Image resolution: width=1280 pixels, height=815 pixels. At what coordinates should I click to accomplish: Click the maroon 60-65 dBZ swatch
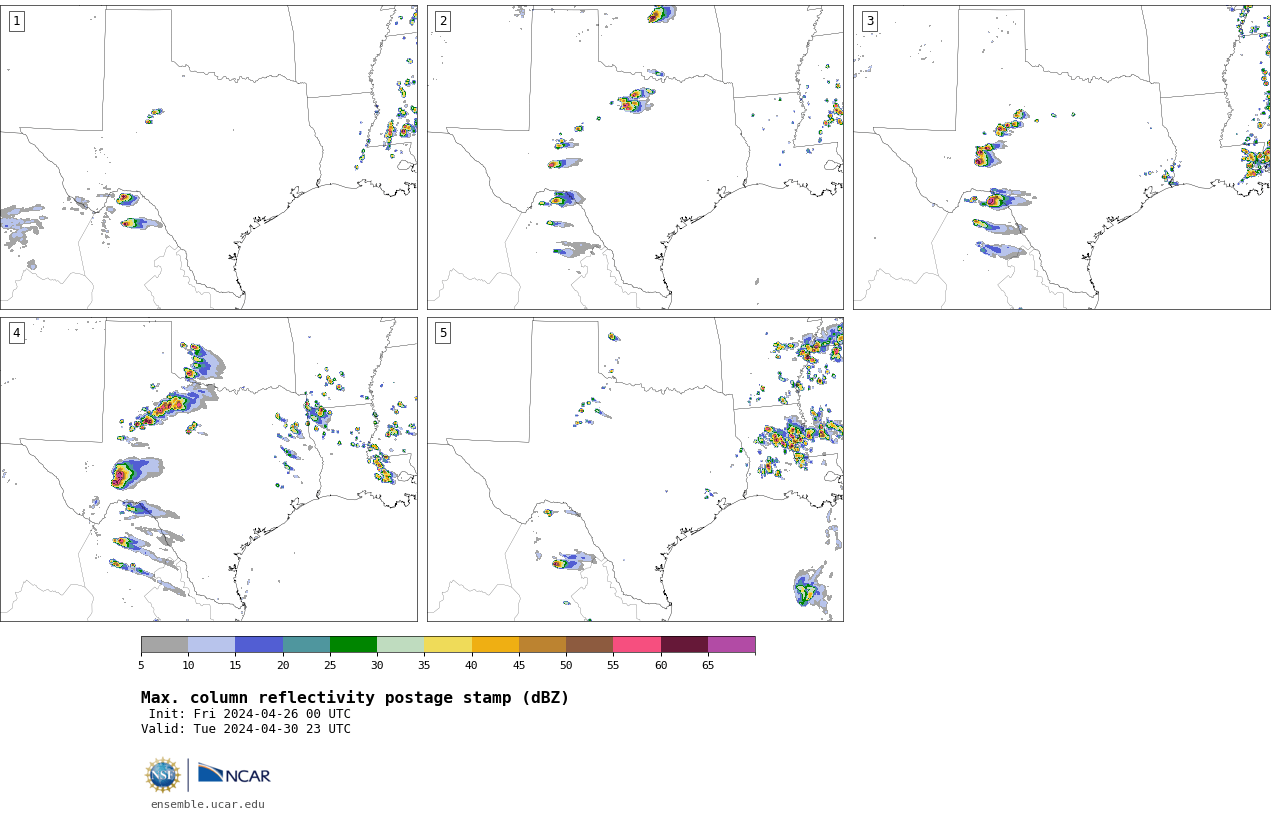click(x=684, y=644)
